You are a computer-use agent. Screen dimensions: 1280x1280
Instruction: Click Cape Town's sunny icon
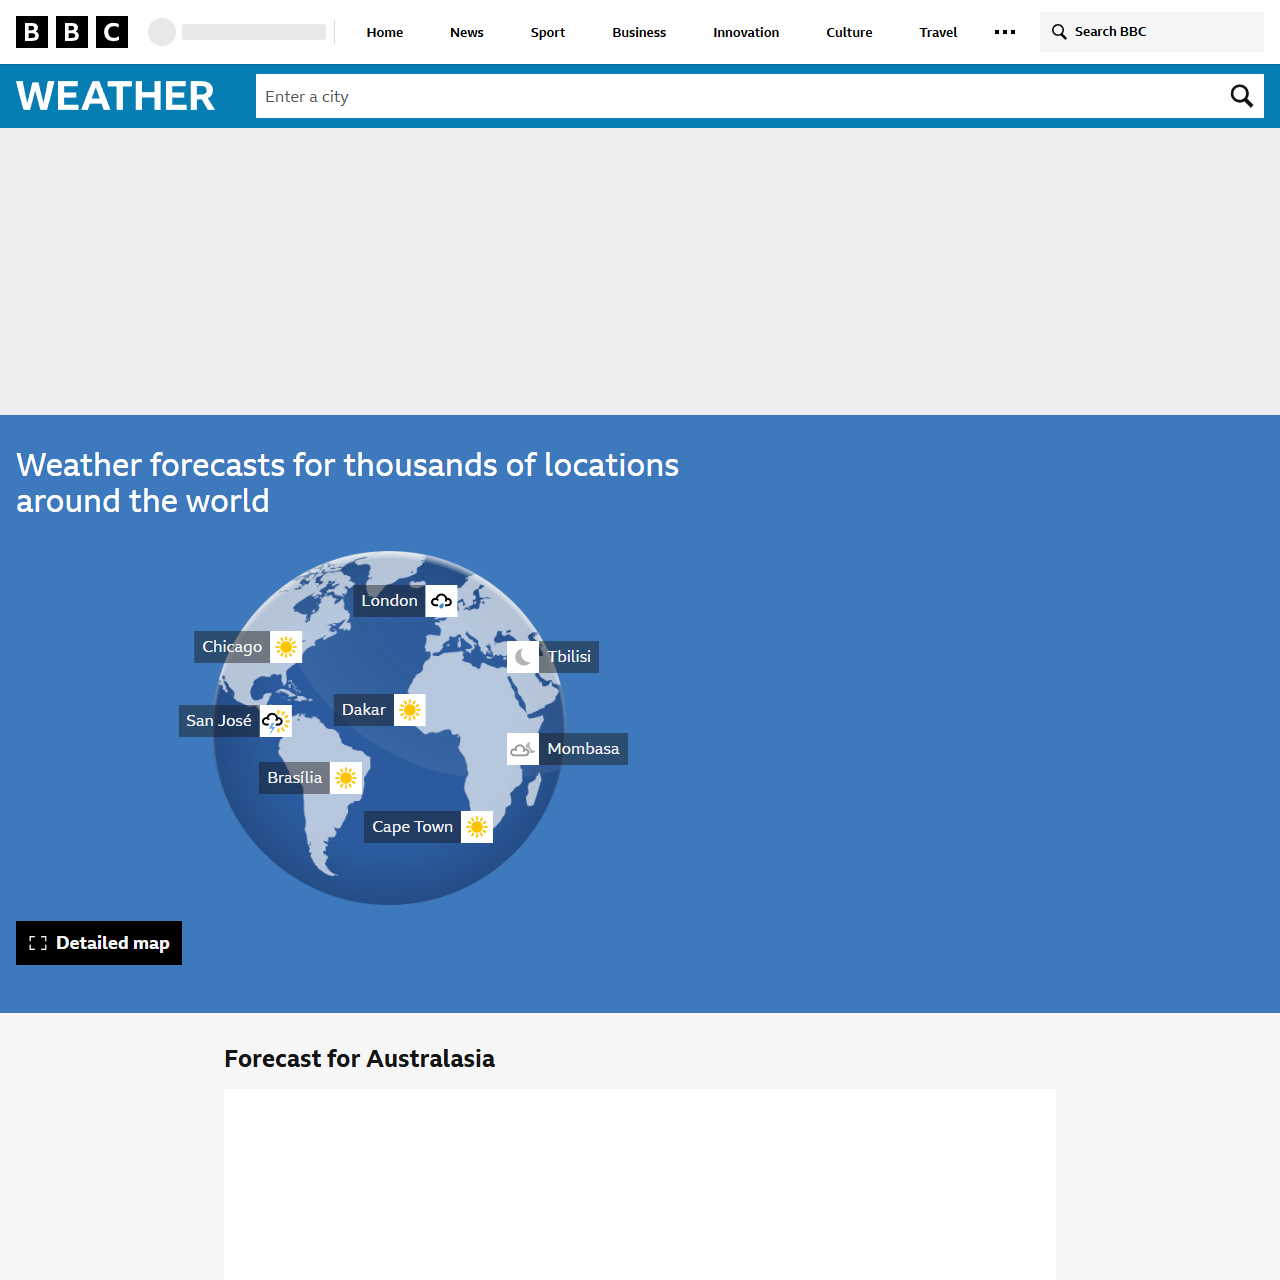[x=477, y=827]
